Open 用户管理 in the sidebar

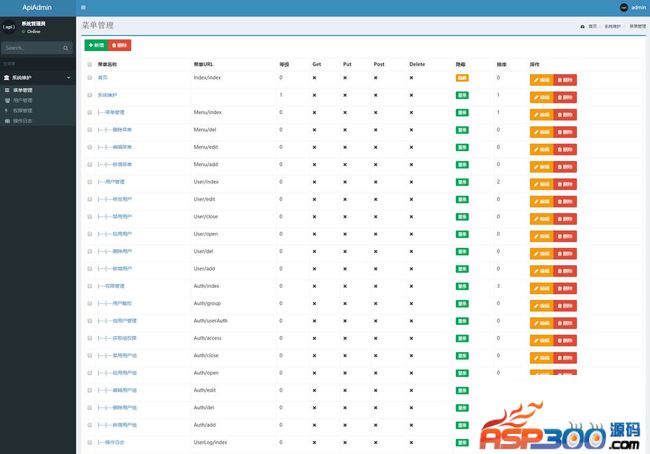(23, 100)
